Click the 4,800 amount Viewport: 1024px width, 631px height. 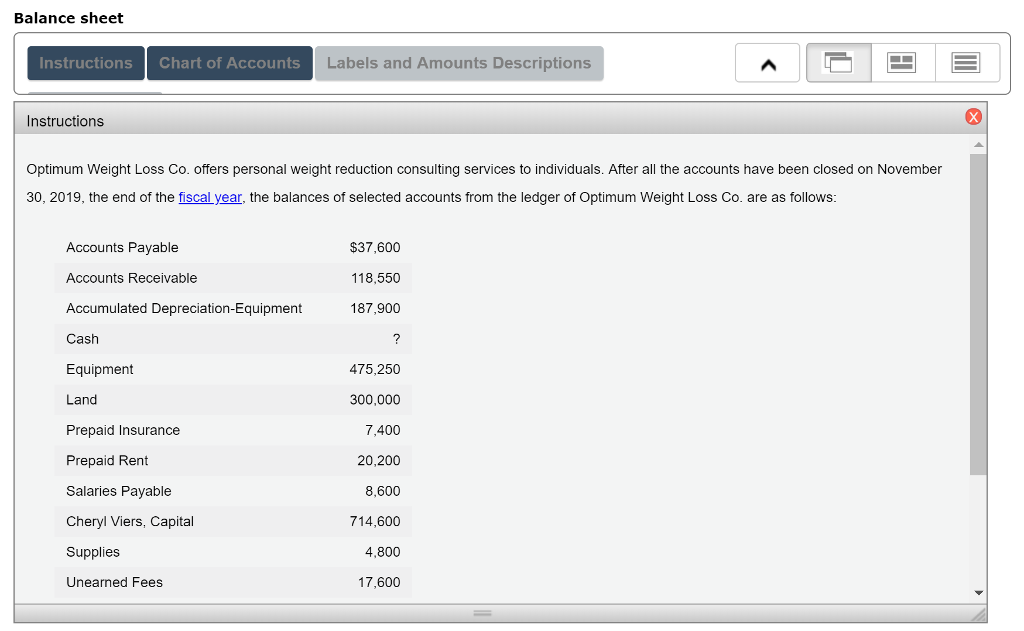click(383, 552)
